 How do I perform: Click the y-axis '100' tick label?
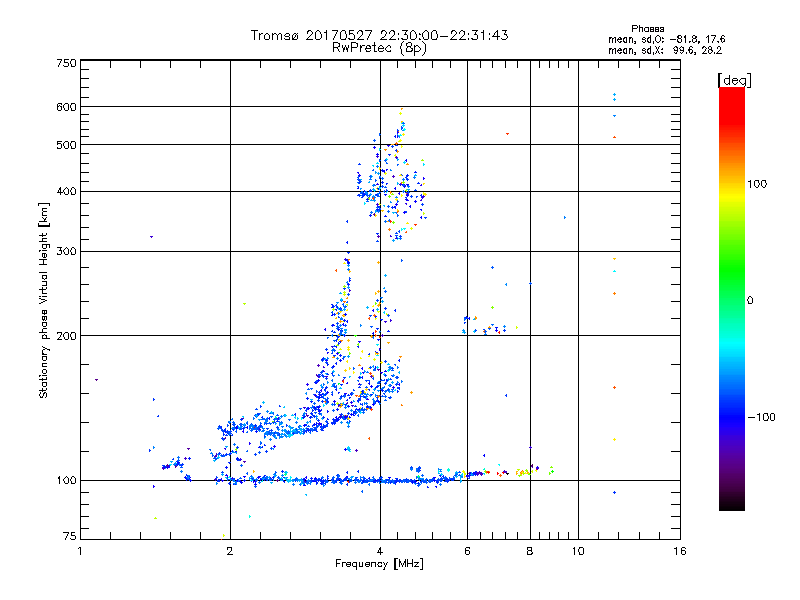(x=67, y=481)
